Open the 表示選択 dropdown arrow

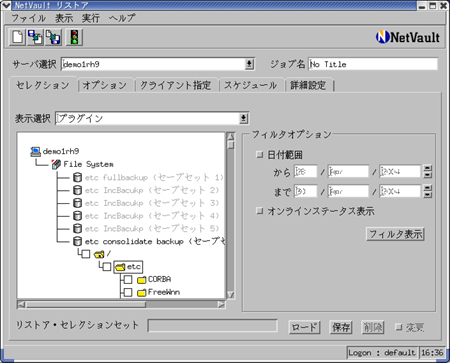click(x=244, y=118)
